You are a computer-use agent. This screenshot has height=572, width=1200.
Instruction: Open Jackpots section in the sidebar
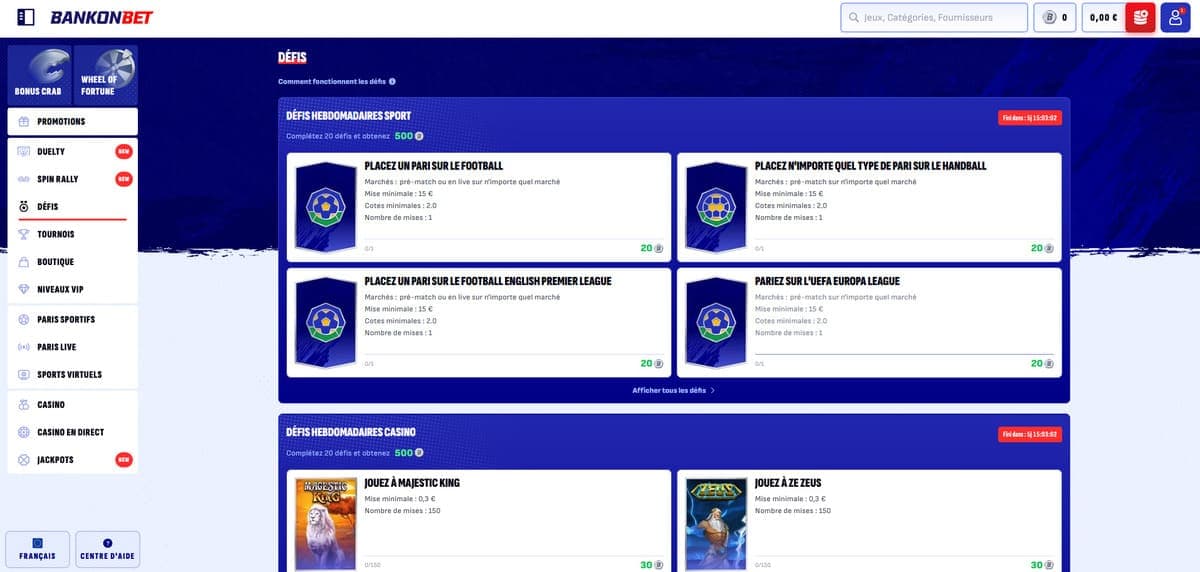pos(72,460)
